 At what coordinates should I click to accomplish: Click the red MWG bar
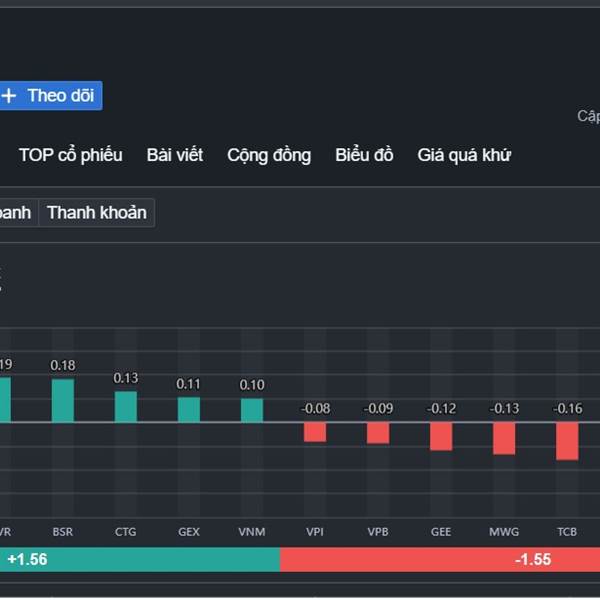[x=504, y=439]
